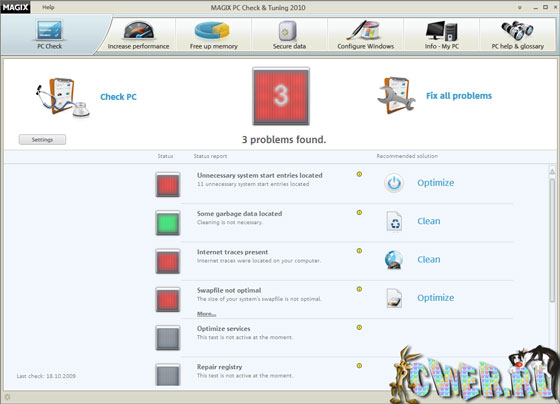Switch to PC help & glossary tab label
Viewport: 560px width, 404px height.
click(518, 46)
